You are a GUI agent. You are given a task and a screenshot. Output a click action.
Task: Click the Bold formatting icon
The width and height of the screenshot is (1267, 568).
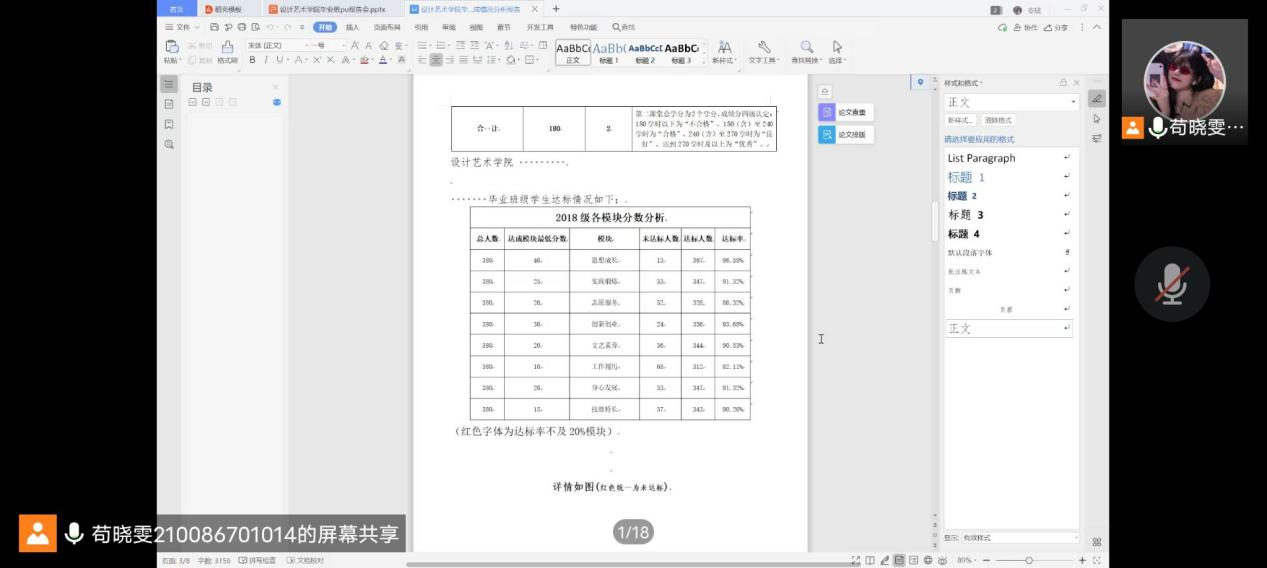point(252,60)
